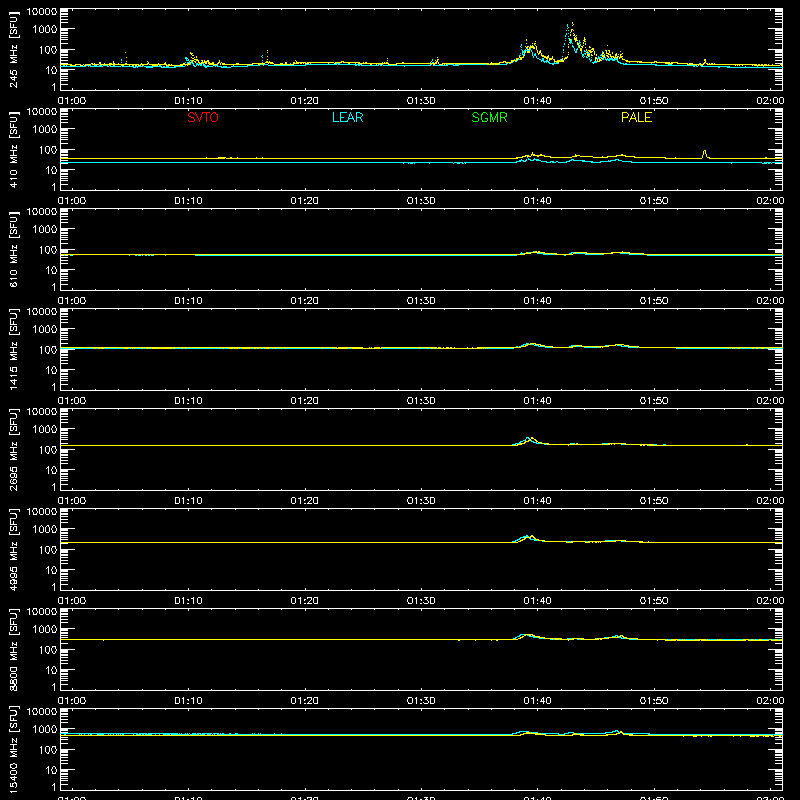The height and width of the screenshot is (800, 800).
Task: Click the cyan LEAR station label
Action: click(x=347, y=117)
